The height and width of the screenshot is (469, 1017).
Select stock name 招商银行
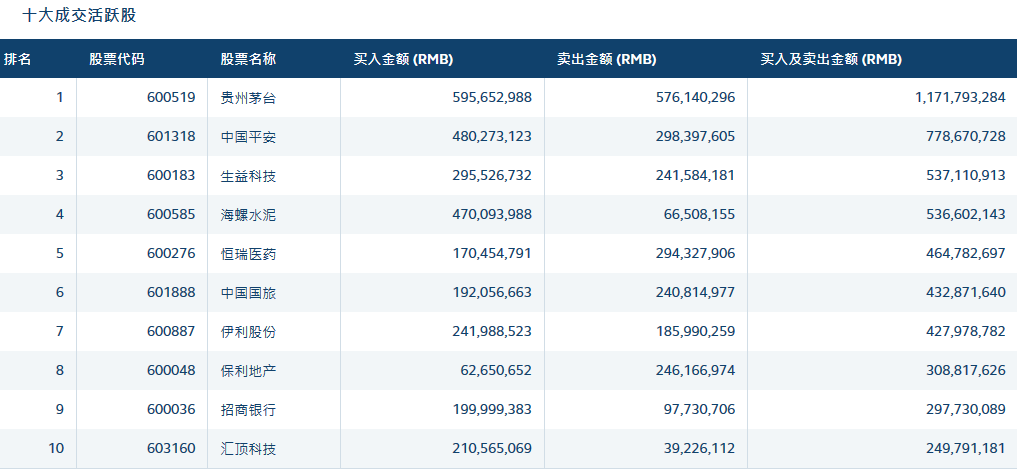(248, 409)
